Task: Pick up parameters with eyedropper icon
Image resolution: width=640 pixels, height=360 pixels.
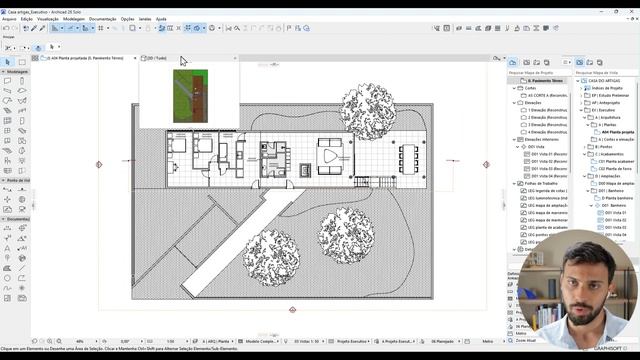Action: (x=34, y=28)
